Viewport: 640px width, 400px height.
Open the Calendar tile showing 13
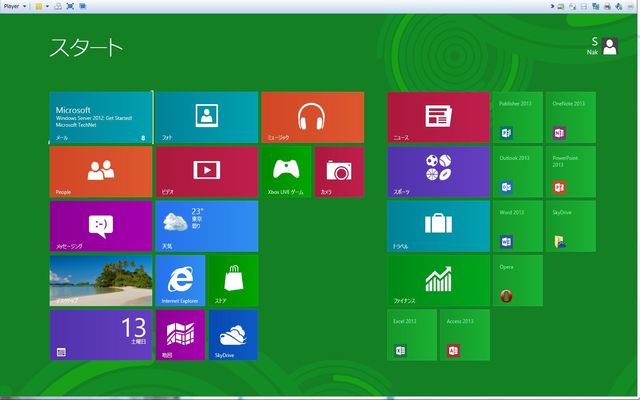(101, 335)
